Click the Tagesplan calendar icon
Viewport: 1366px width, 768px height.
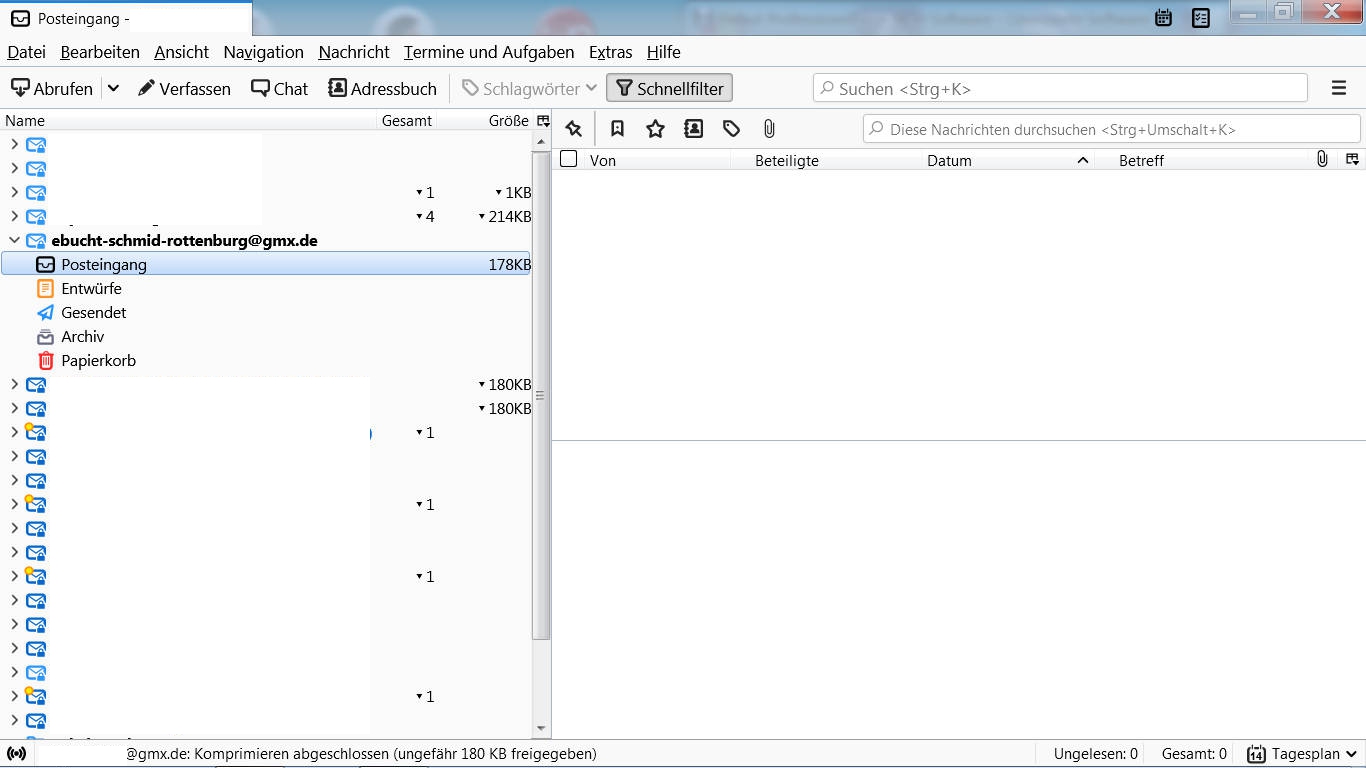1257,754
